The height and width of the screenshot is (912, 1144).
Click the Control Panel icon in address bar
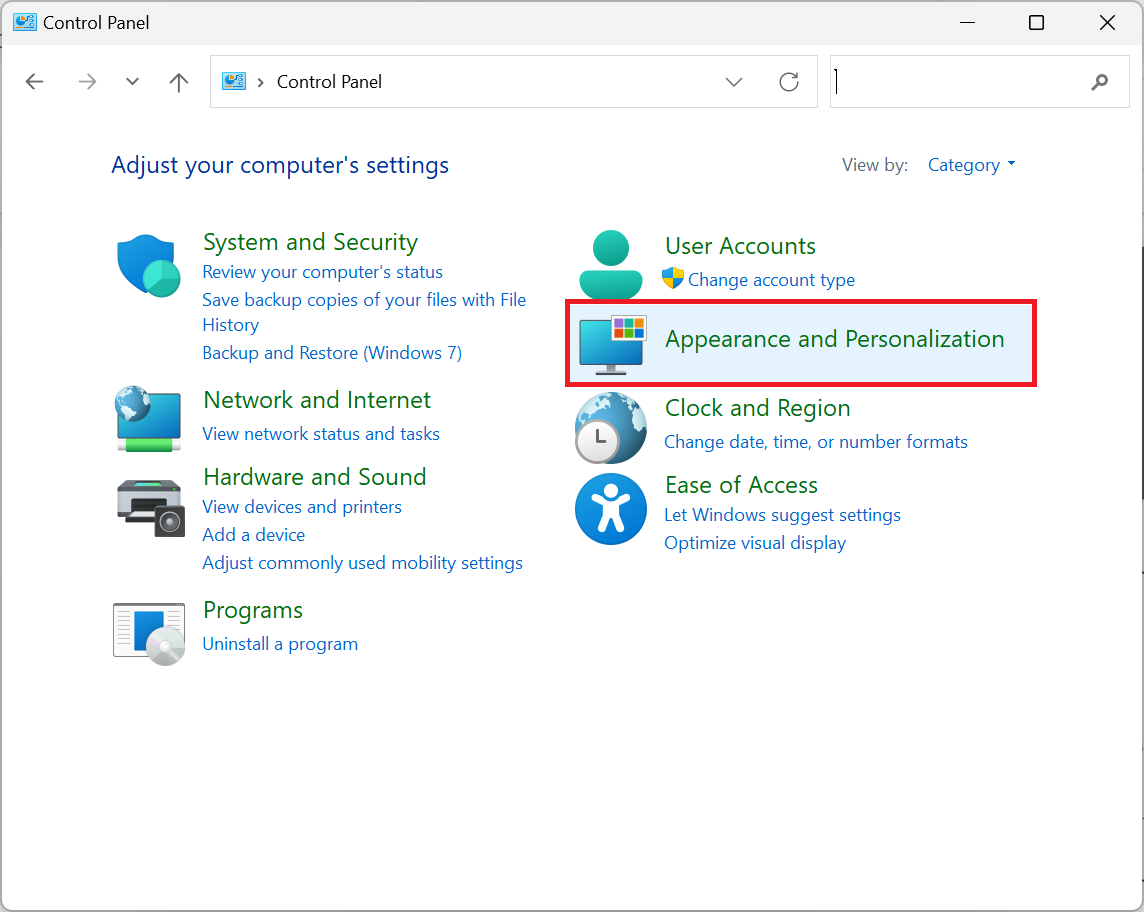(x=233, y=82)
